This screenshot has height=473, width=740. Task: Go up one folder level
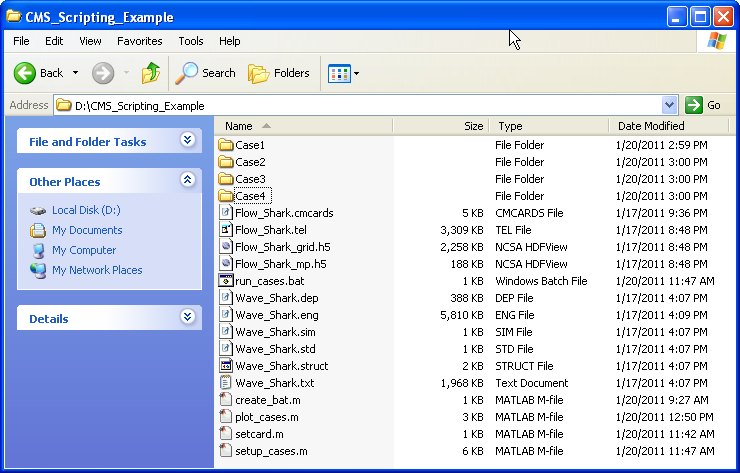151,73
